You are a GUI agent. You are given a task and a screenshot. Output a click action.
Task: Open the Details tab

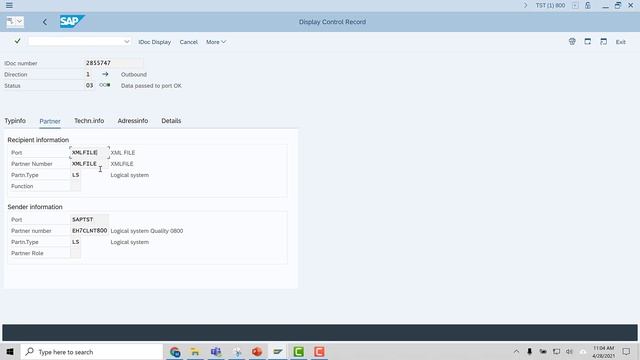tap(171, 121)
